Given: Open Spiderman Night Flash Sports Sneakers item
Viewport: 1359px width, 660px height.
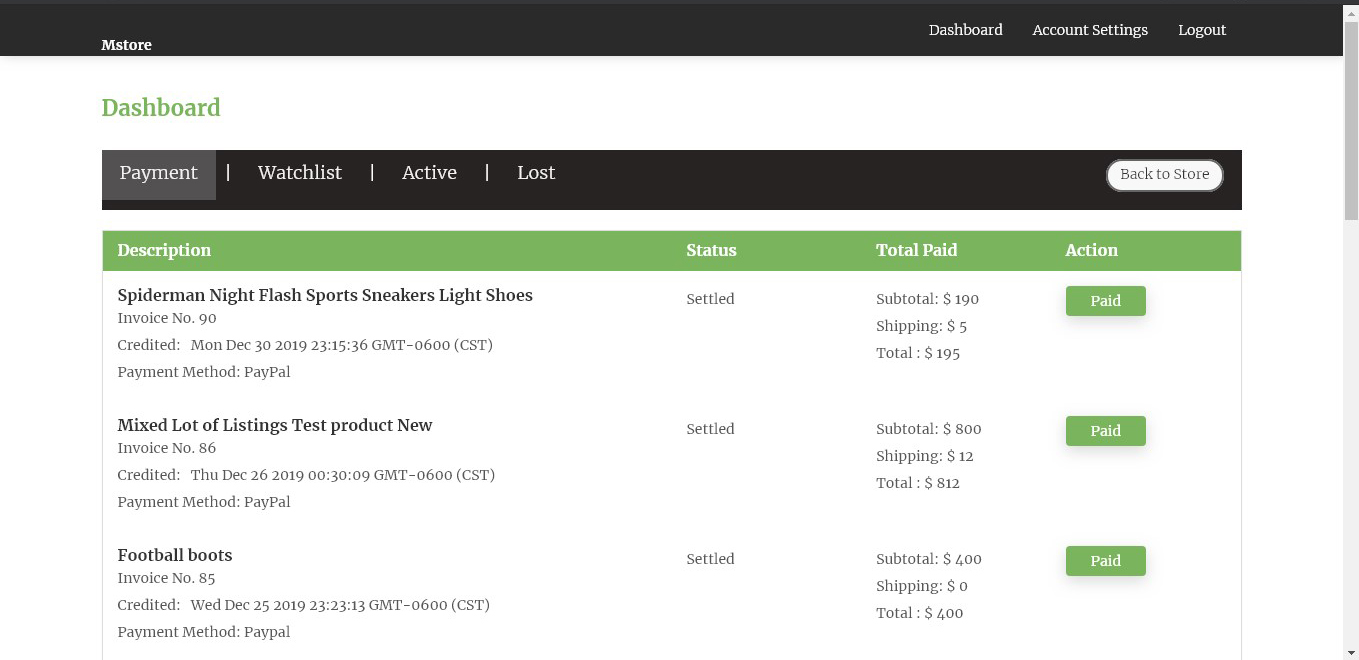Looking at the screenshot, I should pos(325,295).
